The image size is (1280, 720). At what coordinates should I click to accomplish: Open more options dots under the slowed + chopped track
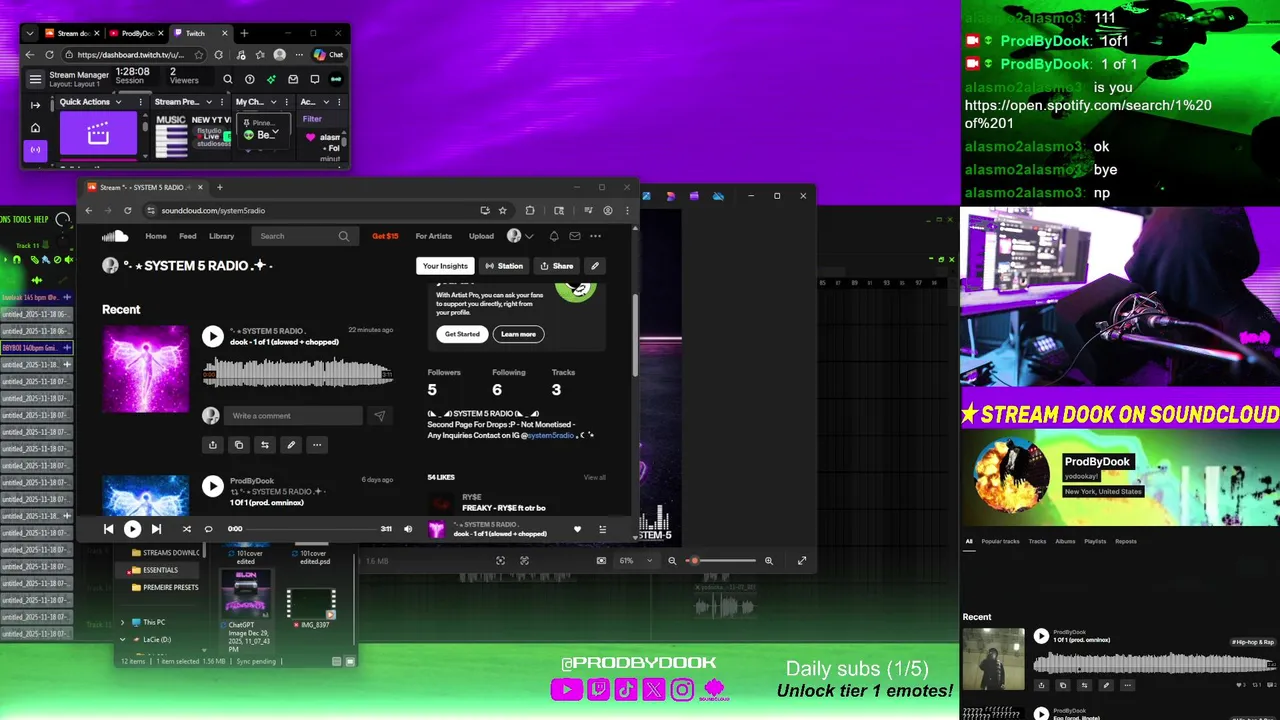(x=317, y=445)
